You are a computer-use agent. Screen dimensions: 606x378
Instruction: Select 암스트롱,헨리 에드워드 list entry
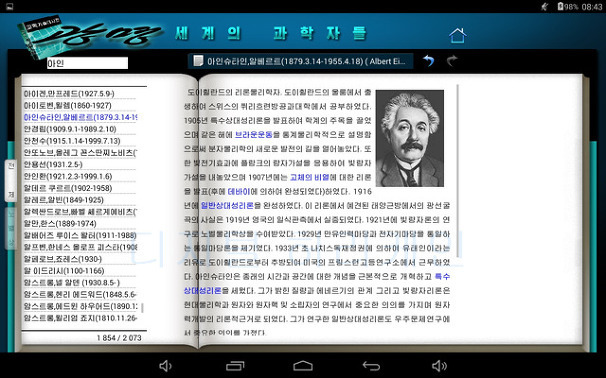(80, 295)
